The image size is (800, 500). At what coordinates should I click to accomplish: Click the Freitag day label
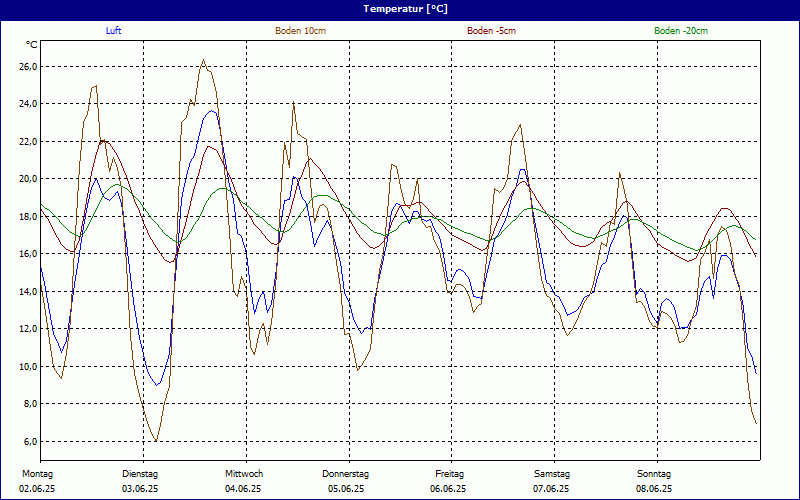click(449, 473)
